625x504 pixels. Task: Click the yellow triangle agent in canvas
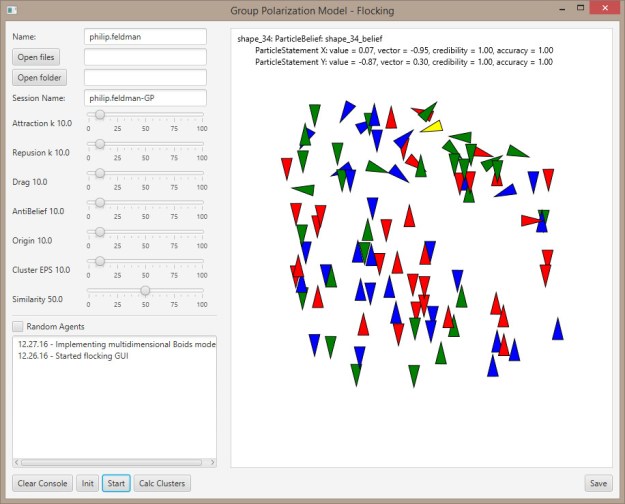point(432,127)
